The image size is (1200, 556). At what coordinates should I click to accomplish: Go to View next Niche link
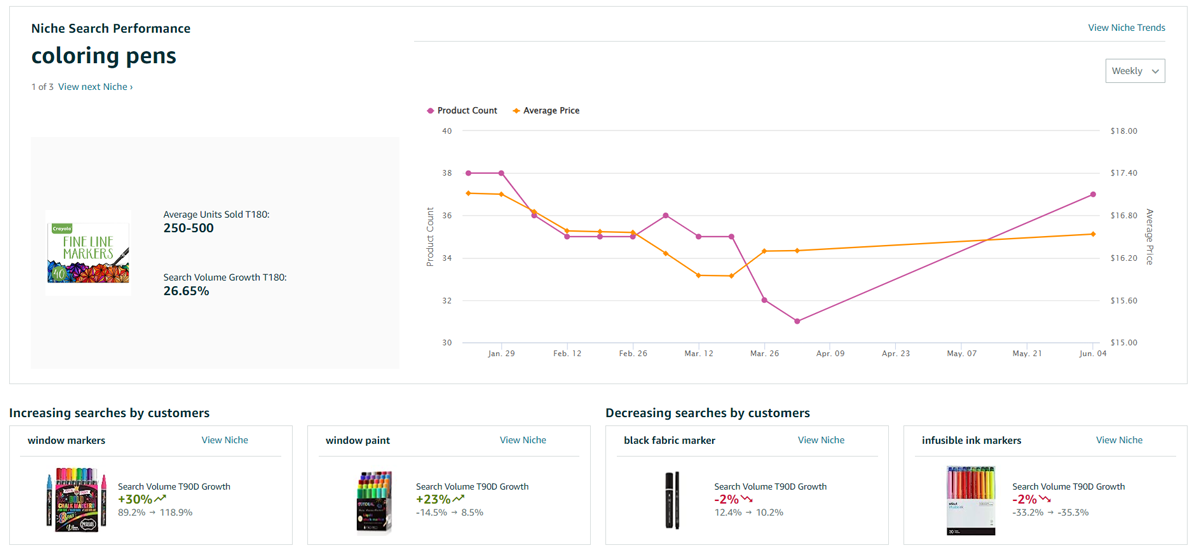95,87
